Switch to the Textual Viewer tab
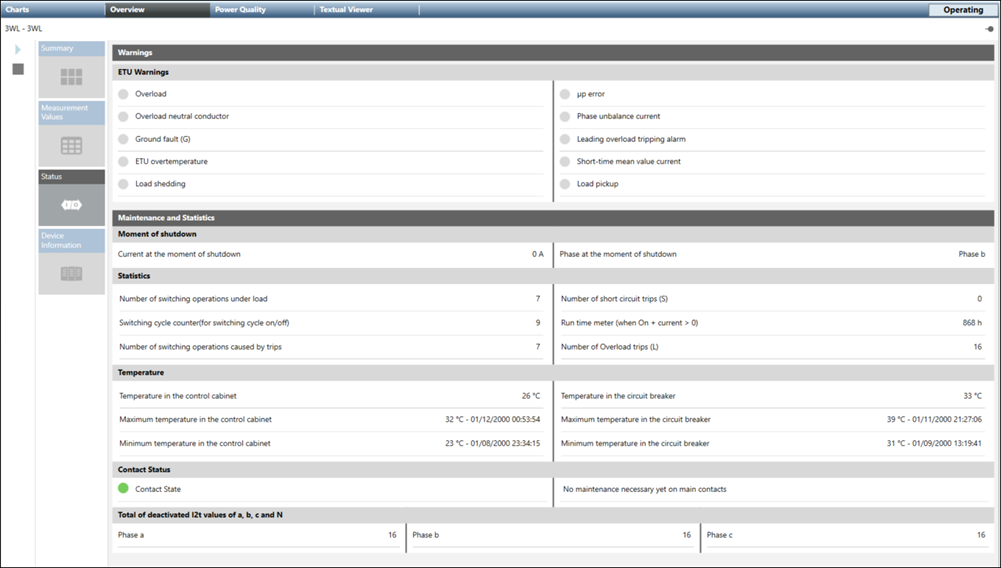This screenshot has width=1001, height=568. [x=346, y=10]
